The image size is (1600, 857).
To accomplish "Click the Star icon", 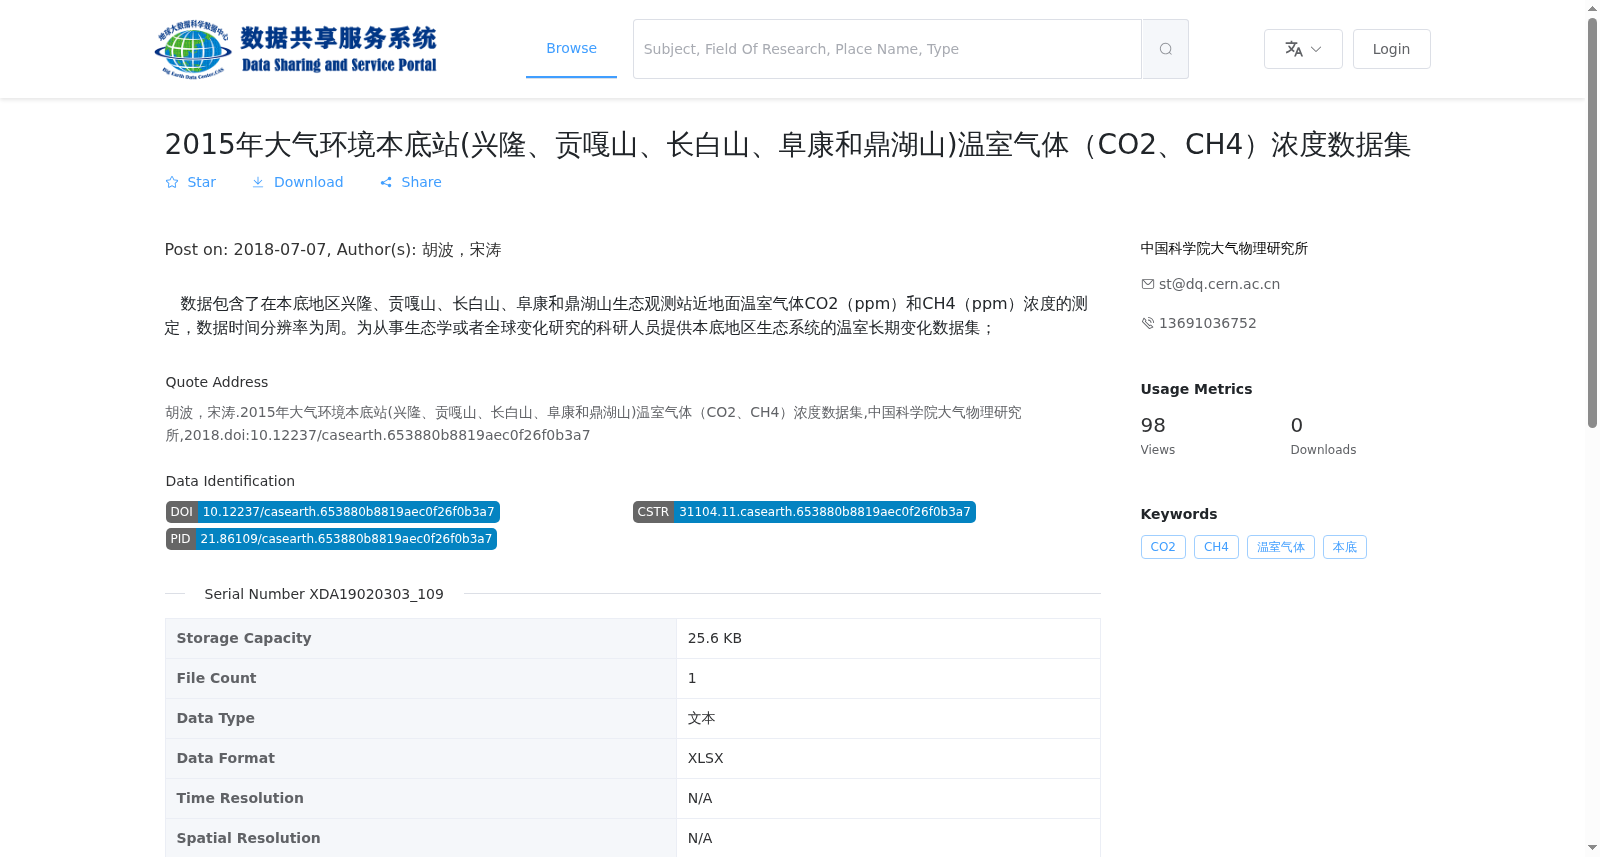I will [172, 182].
